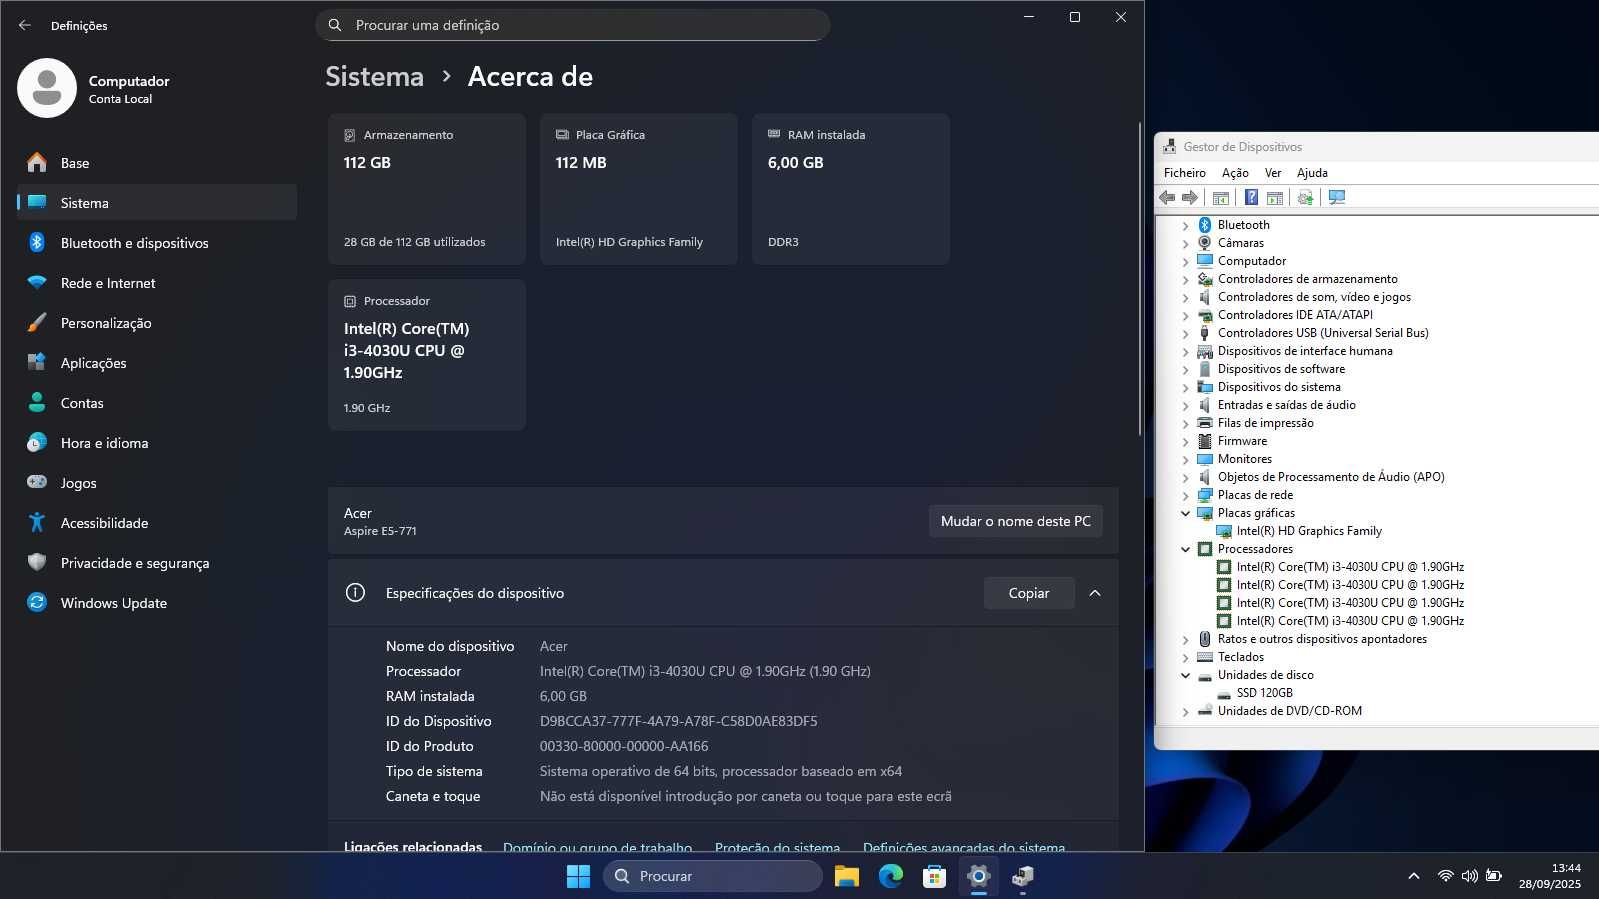1599x899 pixels.
Task: Click the volume icon in system tray
Action: [1469, 876]
